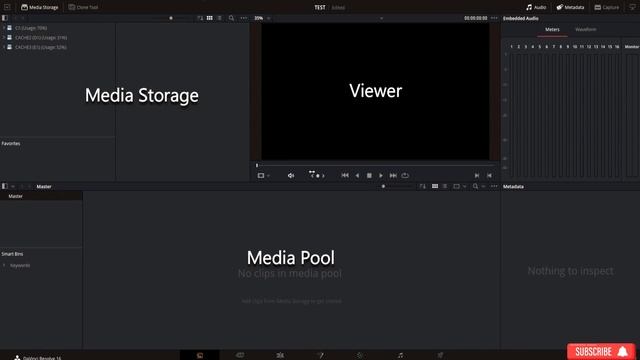Click the viewer timecode field
The image size is (640, 360).
point(476,18)
